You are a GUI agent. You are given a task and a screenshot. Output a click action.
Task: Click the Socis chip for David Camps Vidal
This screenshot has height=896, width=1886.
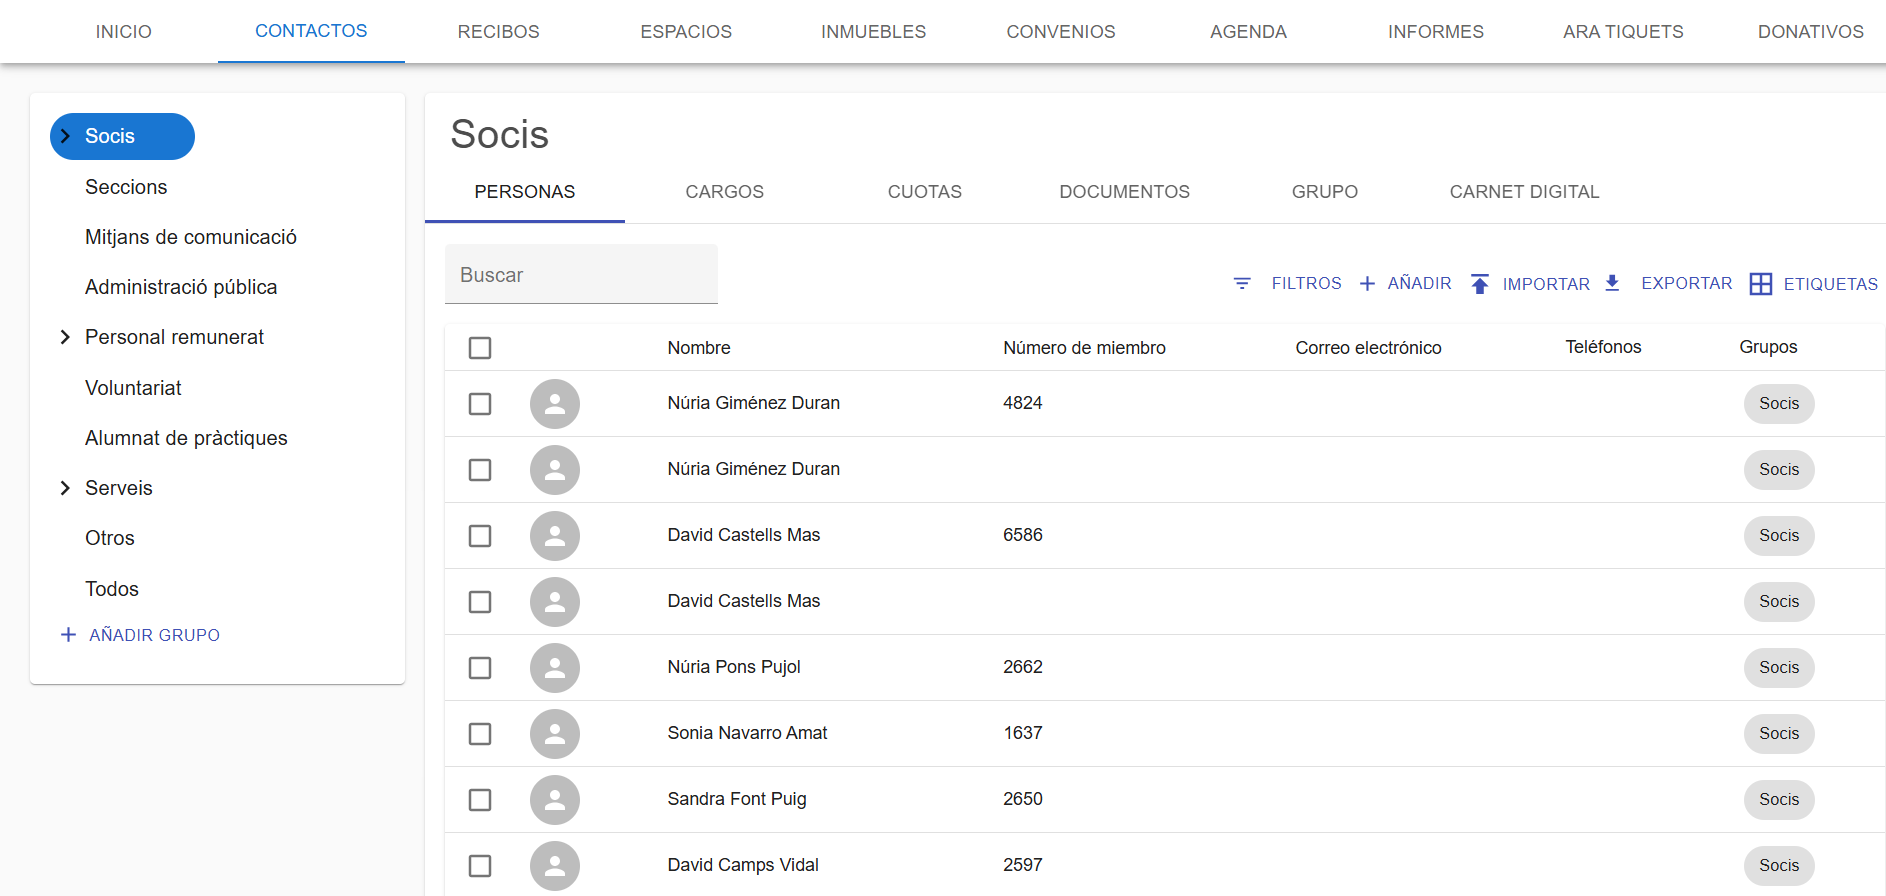[x=1779, y=866]
